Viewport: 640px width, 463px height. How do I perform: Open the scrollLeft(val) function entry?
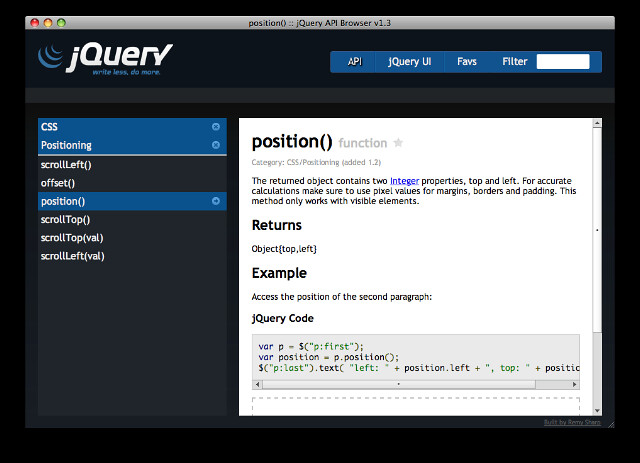pyautogui.click(x=132, y=256)
